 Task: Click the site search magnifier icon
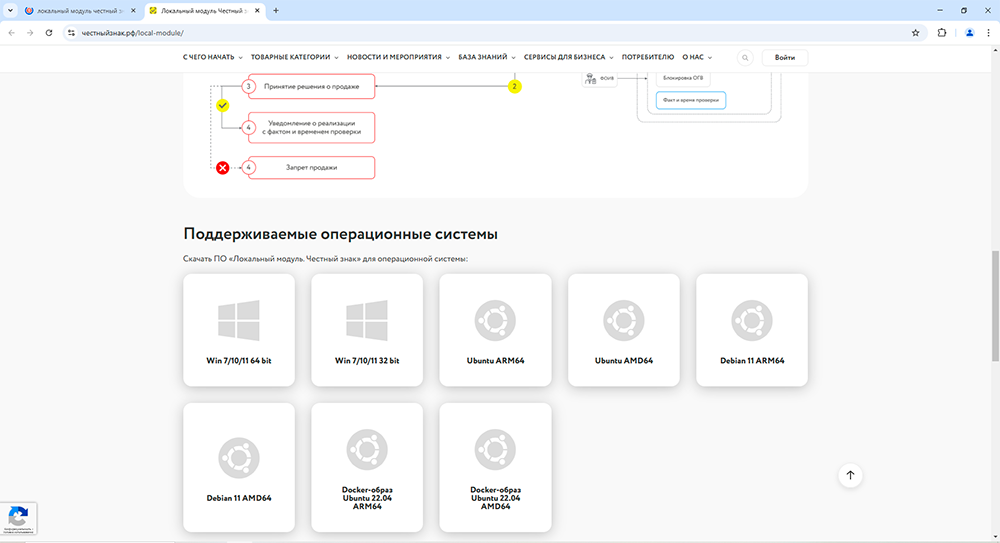click(x=745, y=58)
